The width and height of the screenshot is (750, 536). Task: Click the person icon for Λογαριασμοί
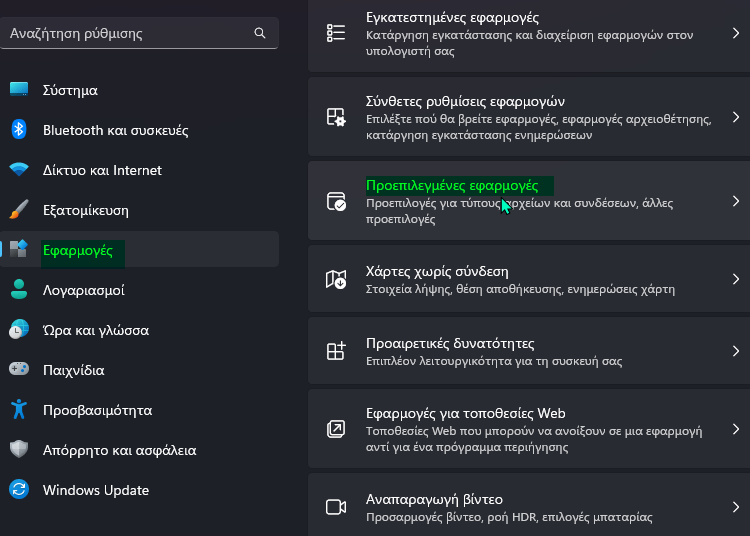19,289
